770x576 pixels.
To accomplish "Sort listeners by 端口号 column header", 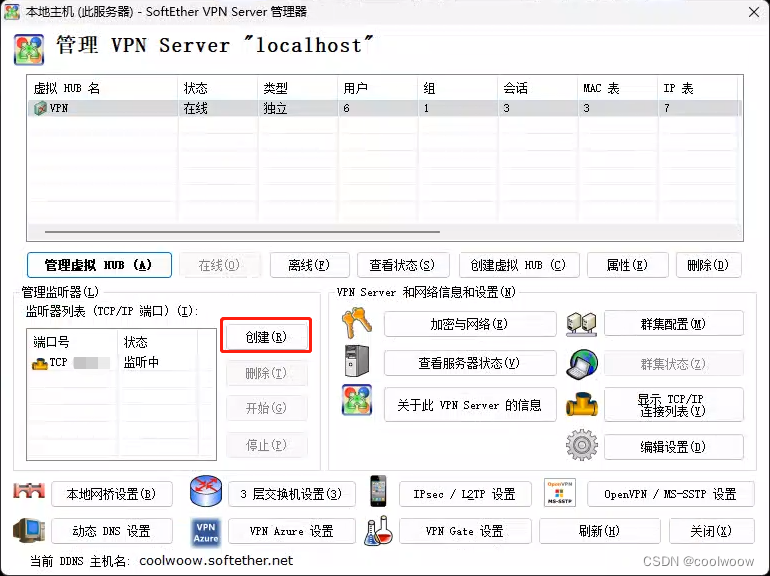I will [72, 342].
